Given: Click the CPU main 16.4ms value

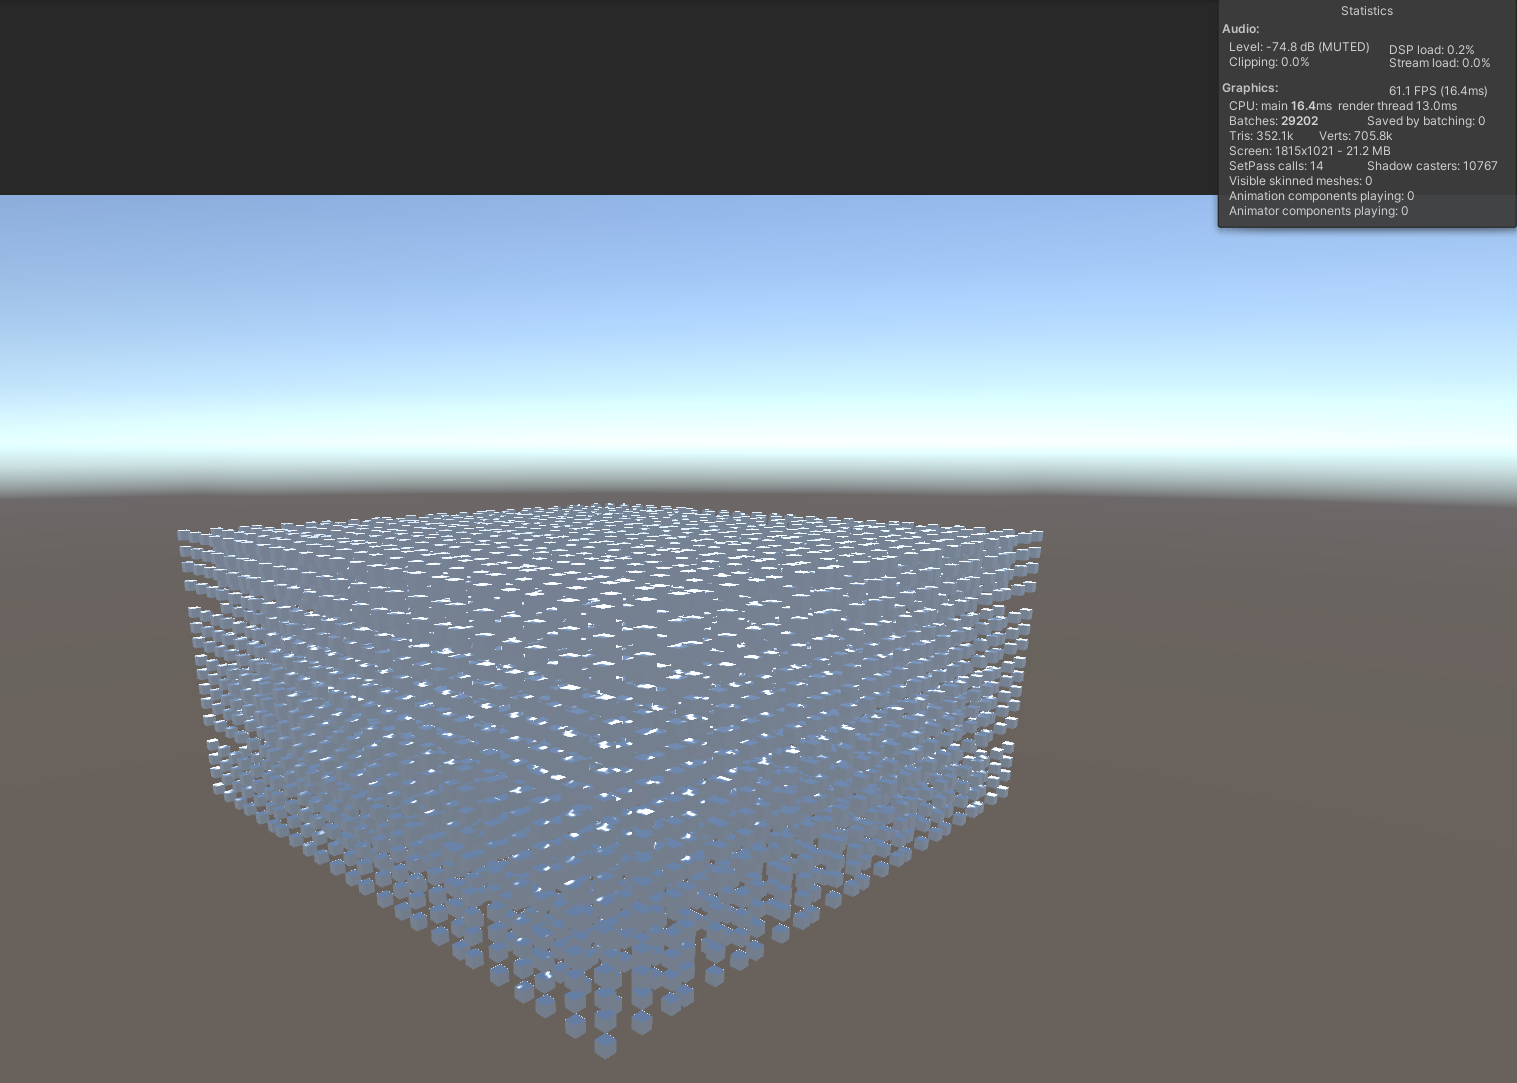Looking at the screenshot, I should tap(1280, 106).
